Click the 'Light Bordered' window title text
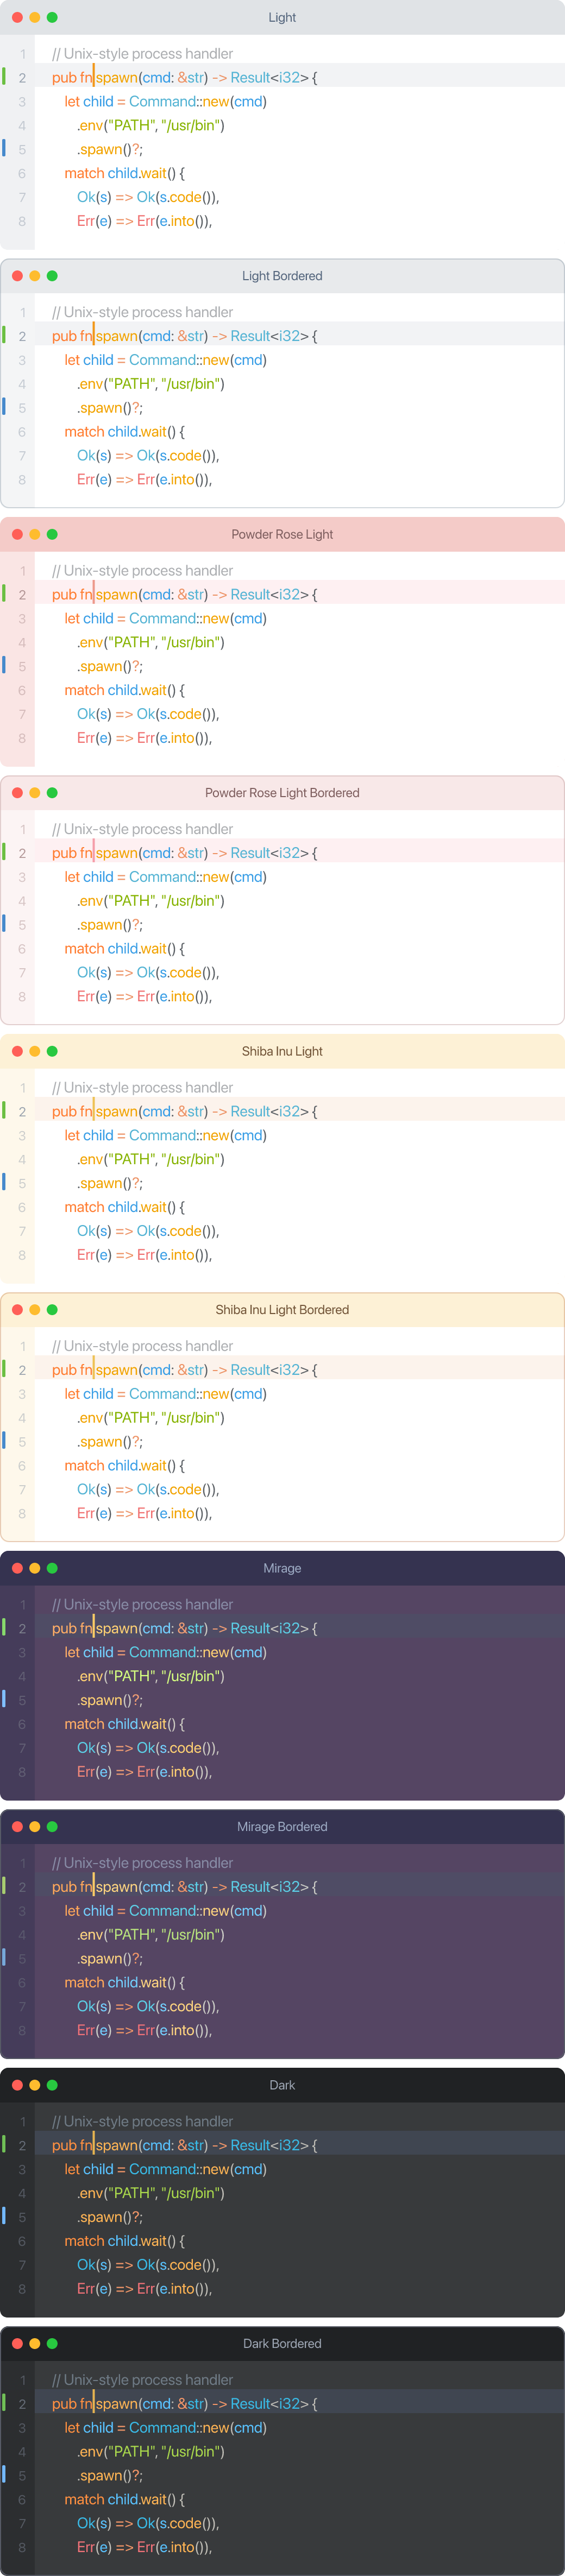 click(x=282, y=276)
